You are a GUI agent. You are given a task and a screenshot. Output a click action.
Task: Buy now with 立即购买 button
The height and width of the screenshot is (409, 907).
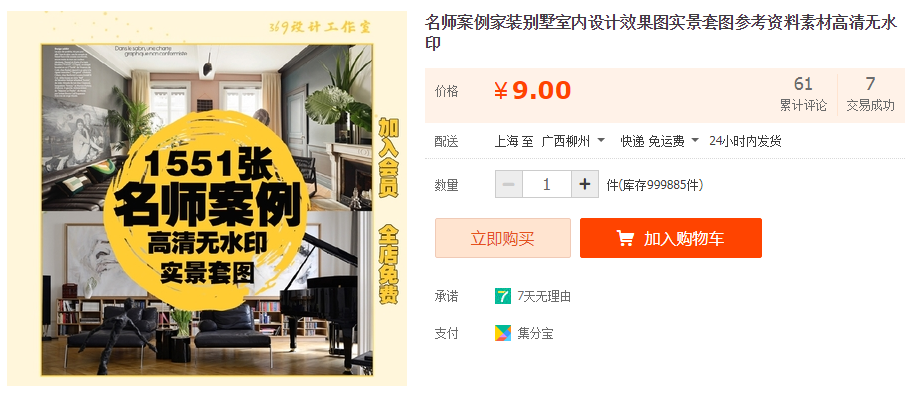click(x=503, y=238)
